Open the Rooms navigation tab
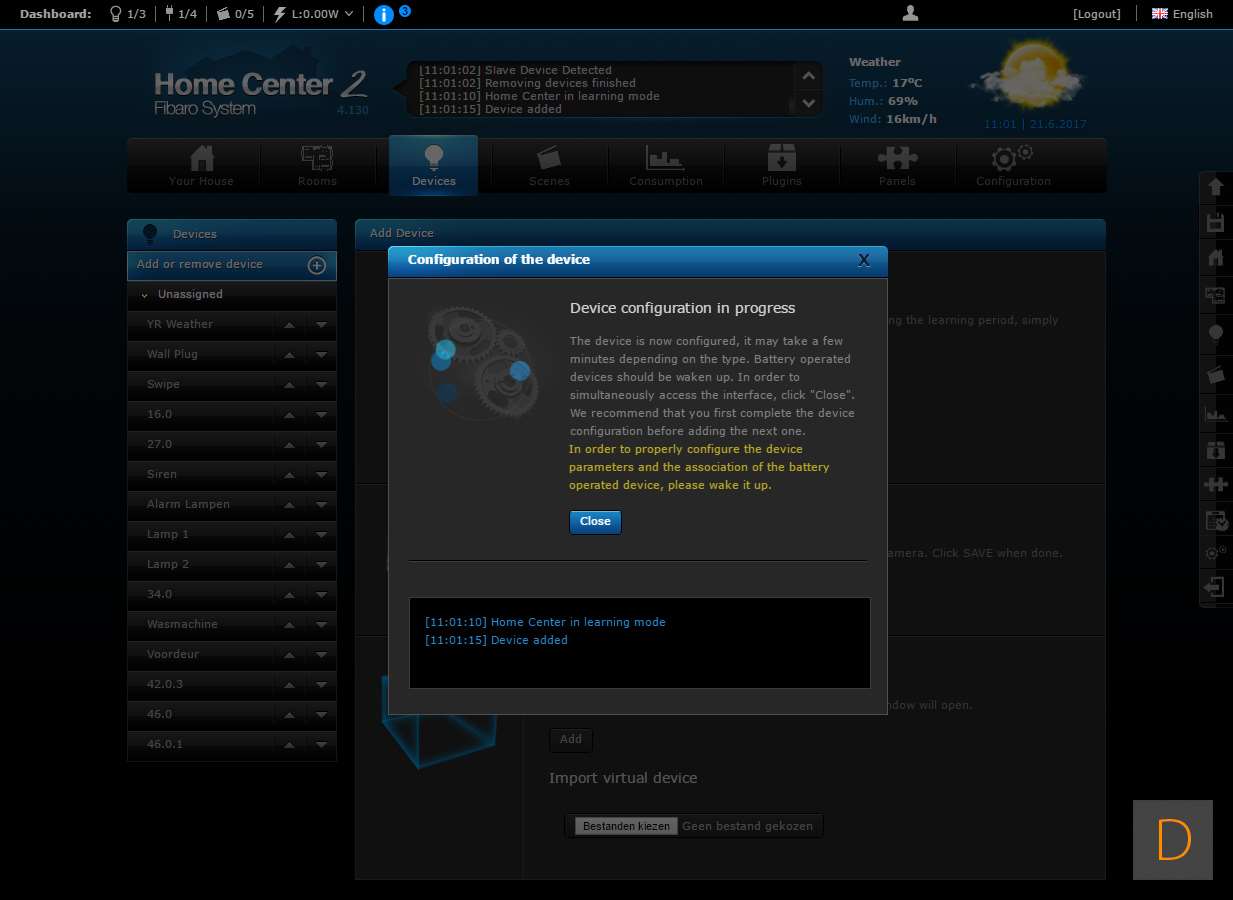The height and width of the screenshot is (900, 1233). (x=317, y=166)
